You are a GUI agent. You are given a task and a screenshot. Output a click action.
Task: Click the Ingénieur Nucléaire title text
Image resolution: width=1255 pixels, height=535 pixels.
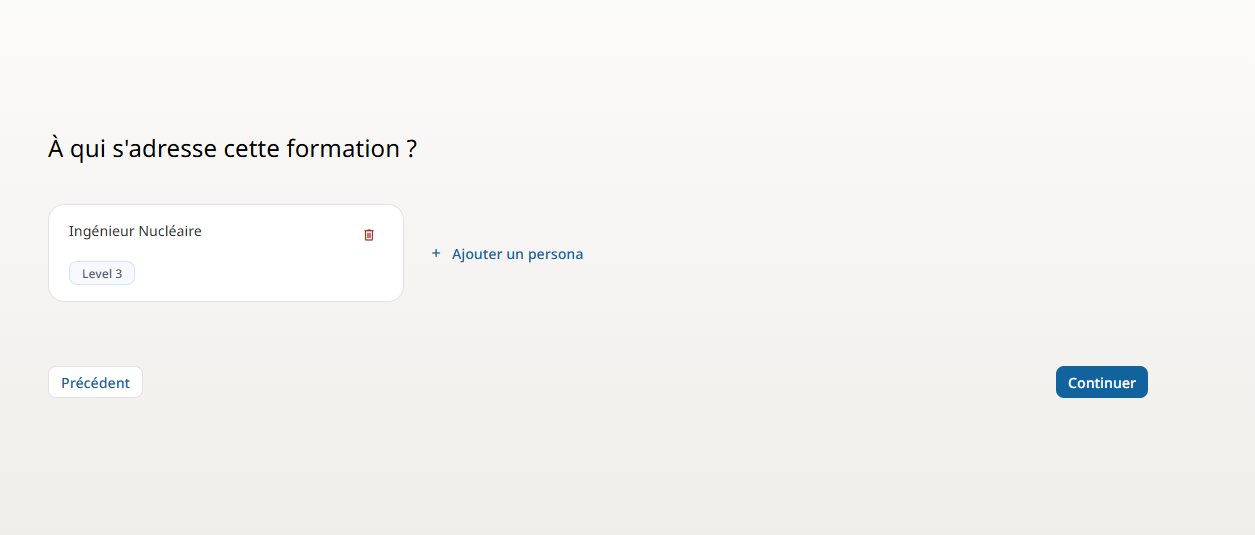pyautogui.click(x=135, y=231)
